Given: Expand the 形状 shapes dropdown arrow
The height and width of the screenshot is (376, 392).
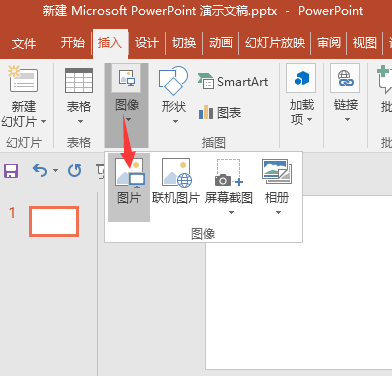Looking at the screenshot, I should 176,122.
